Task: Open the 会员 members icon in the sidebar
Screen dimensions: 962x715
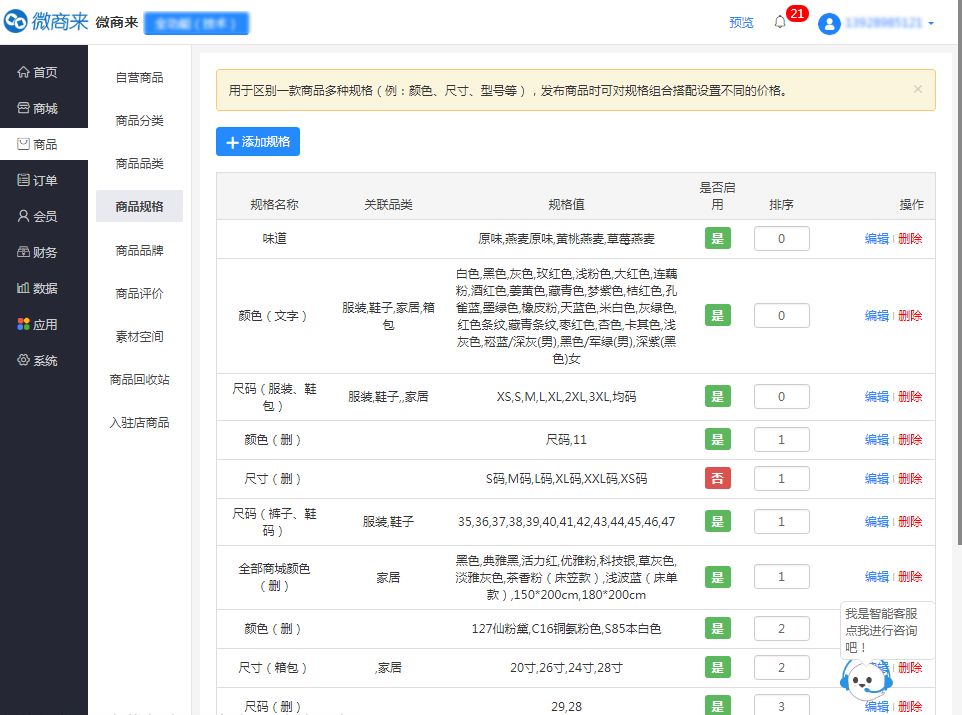Action: tap(23, 216)
